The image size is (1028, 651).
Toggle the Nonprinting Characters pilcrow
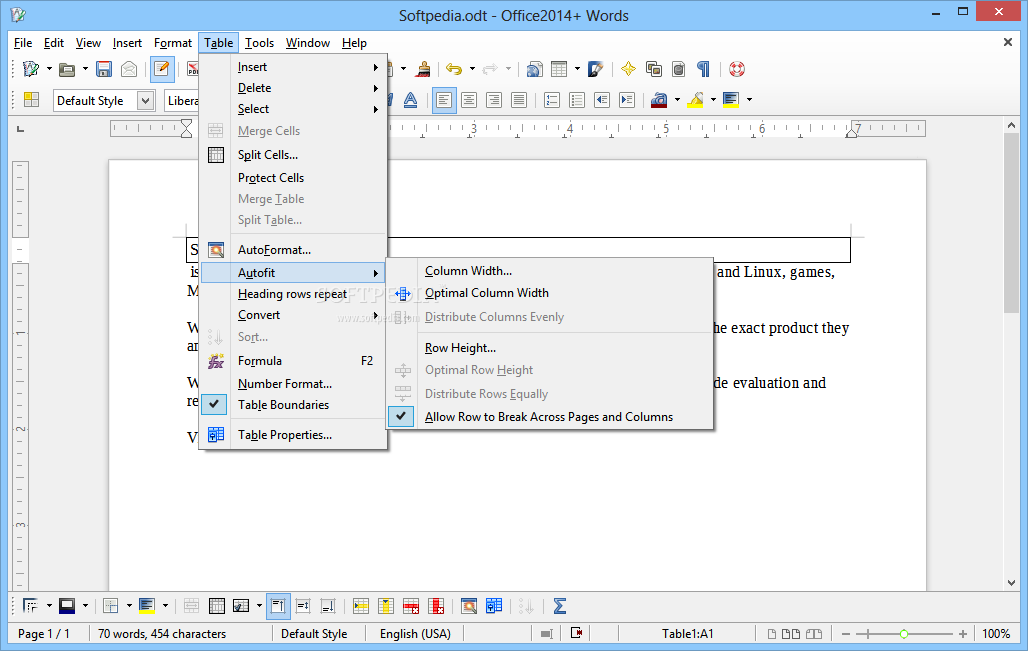703,69
